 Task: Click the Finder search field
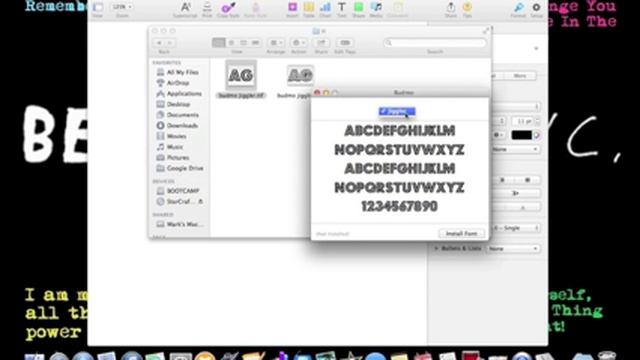(x=435, y=43)
